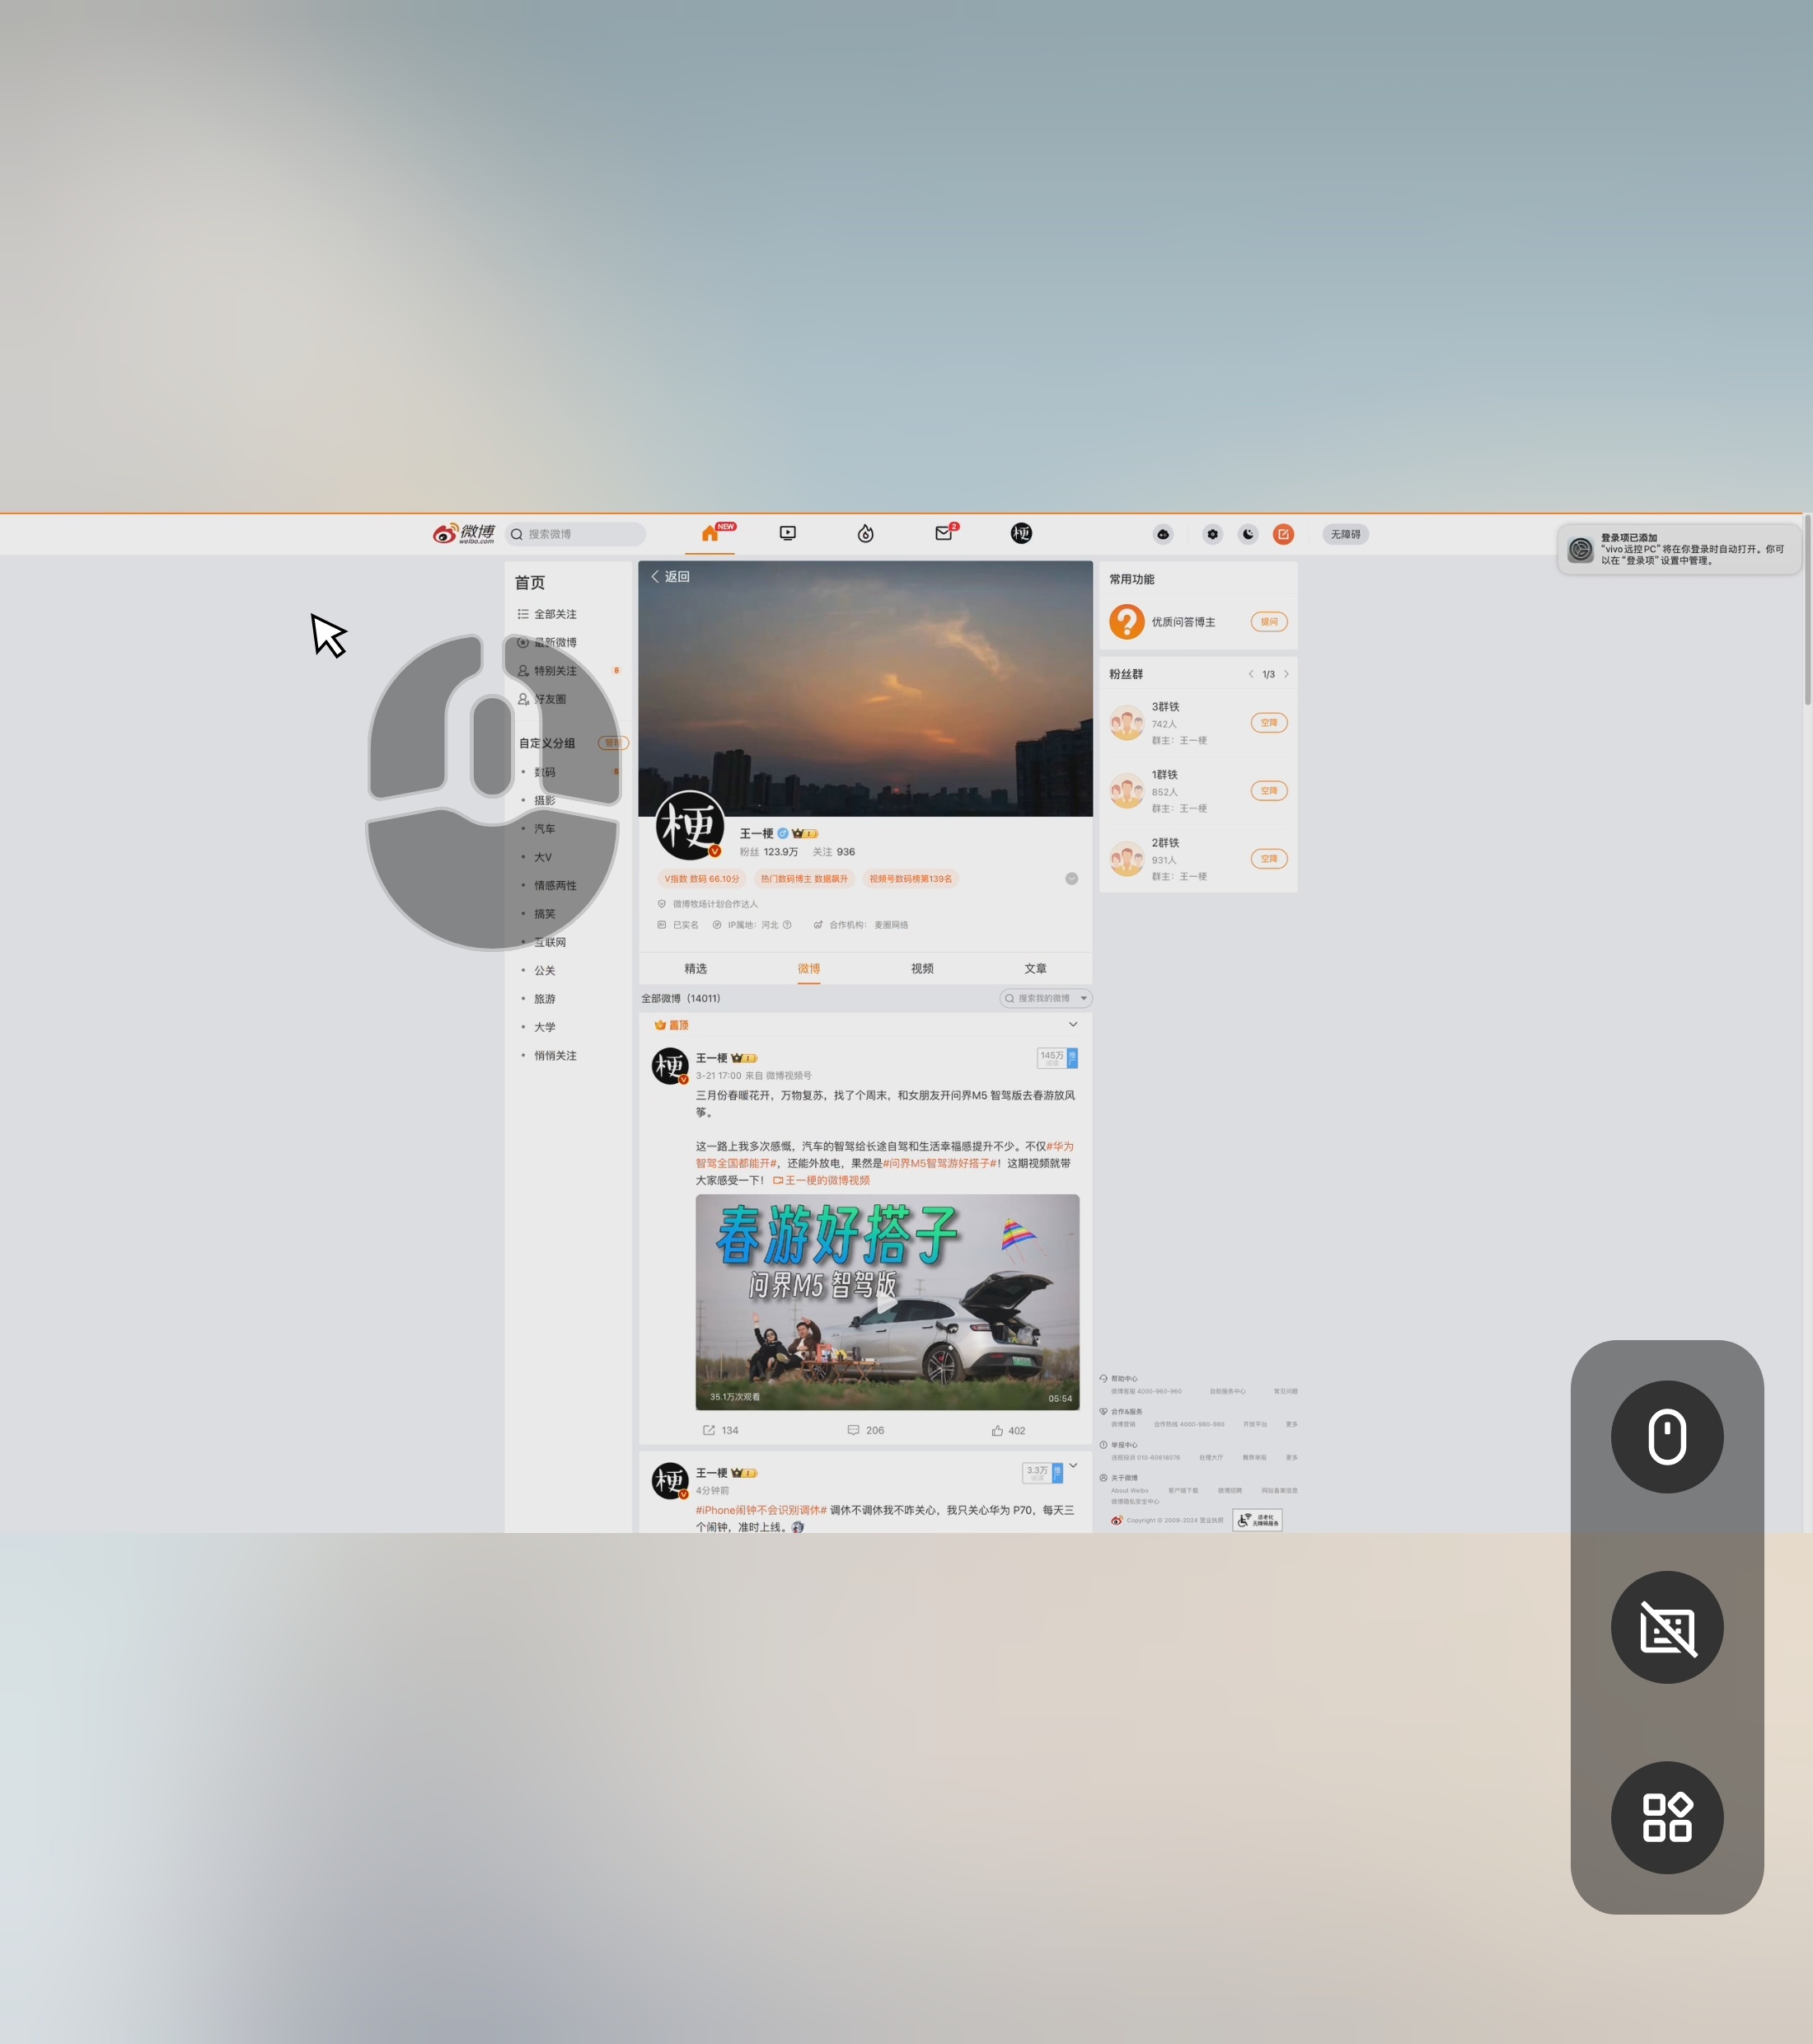Click the 无障碍 accessibility button
This screenshot has height=2044, width=1813.
pyautogui.click(x=1345, y=534)
